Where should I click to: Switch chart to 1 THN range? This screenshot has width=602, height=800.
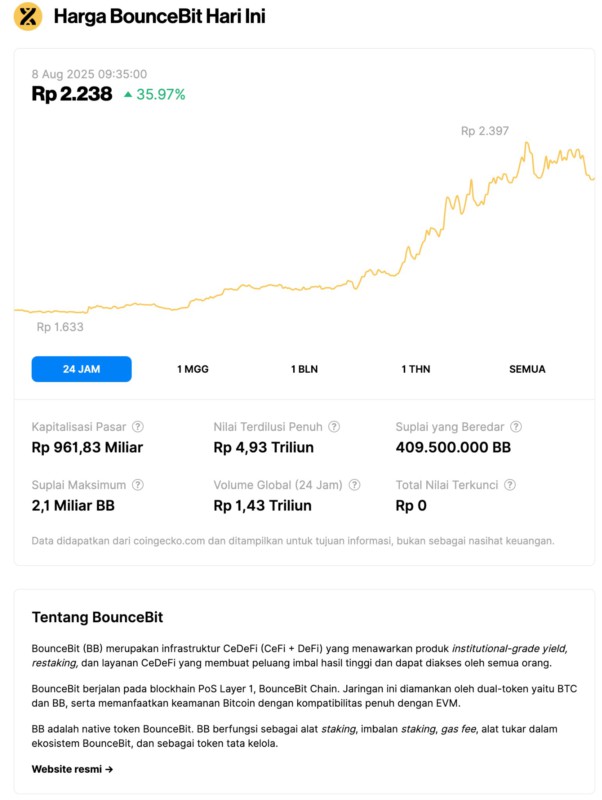click(416, 369)
